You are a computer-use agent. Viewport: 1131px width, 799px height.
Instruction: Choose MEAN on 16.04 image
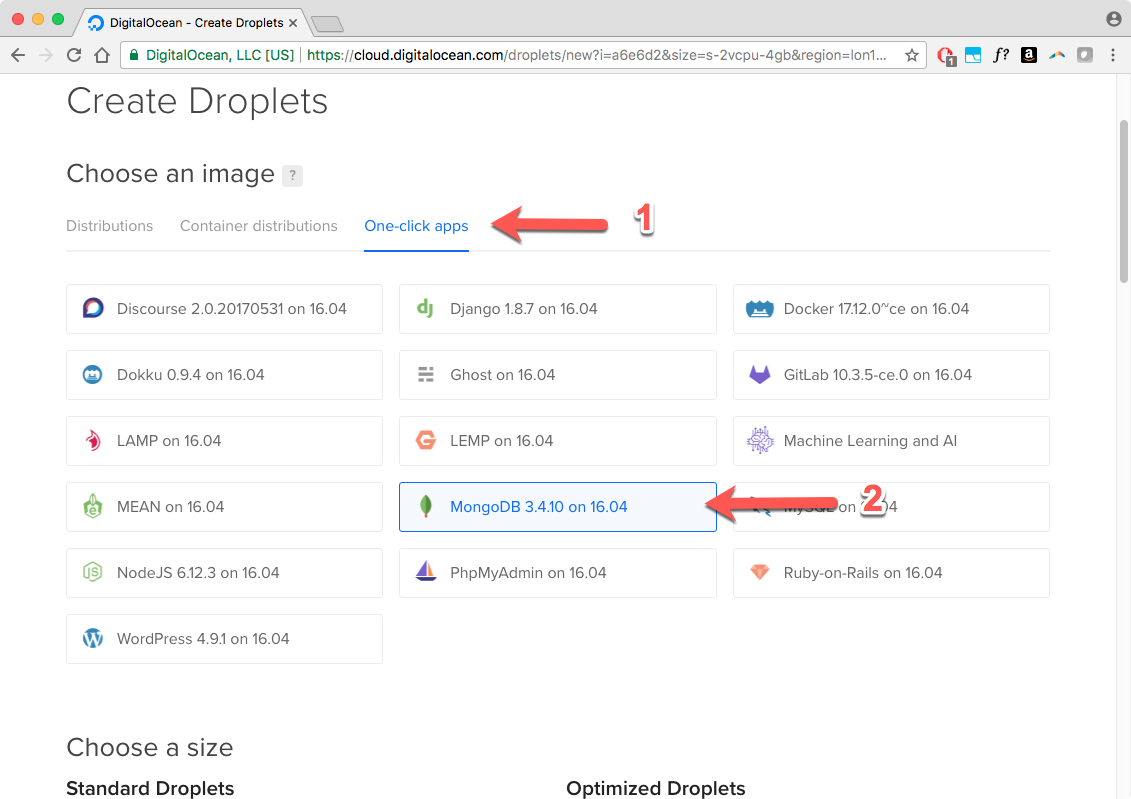coord(224,507)
